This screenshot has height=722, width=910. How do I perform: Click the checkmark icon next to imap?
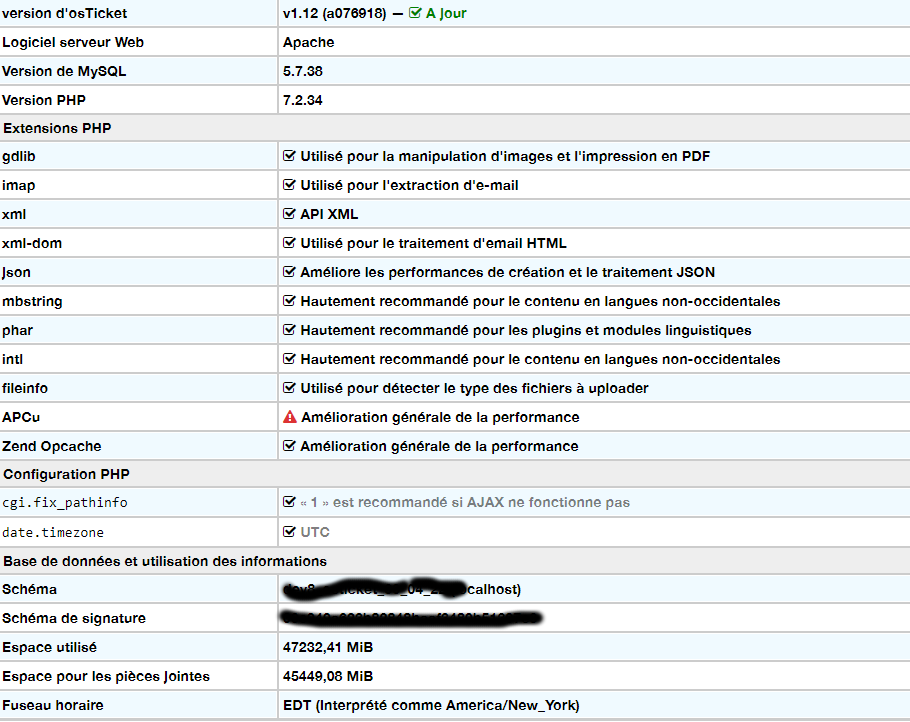click(x=289, y=185)
